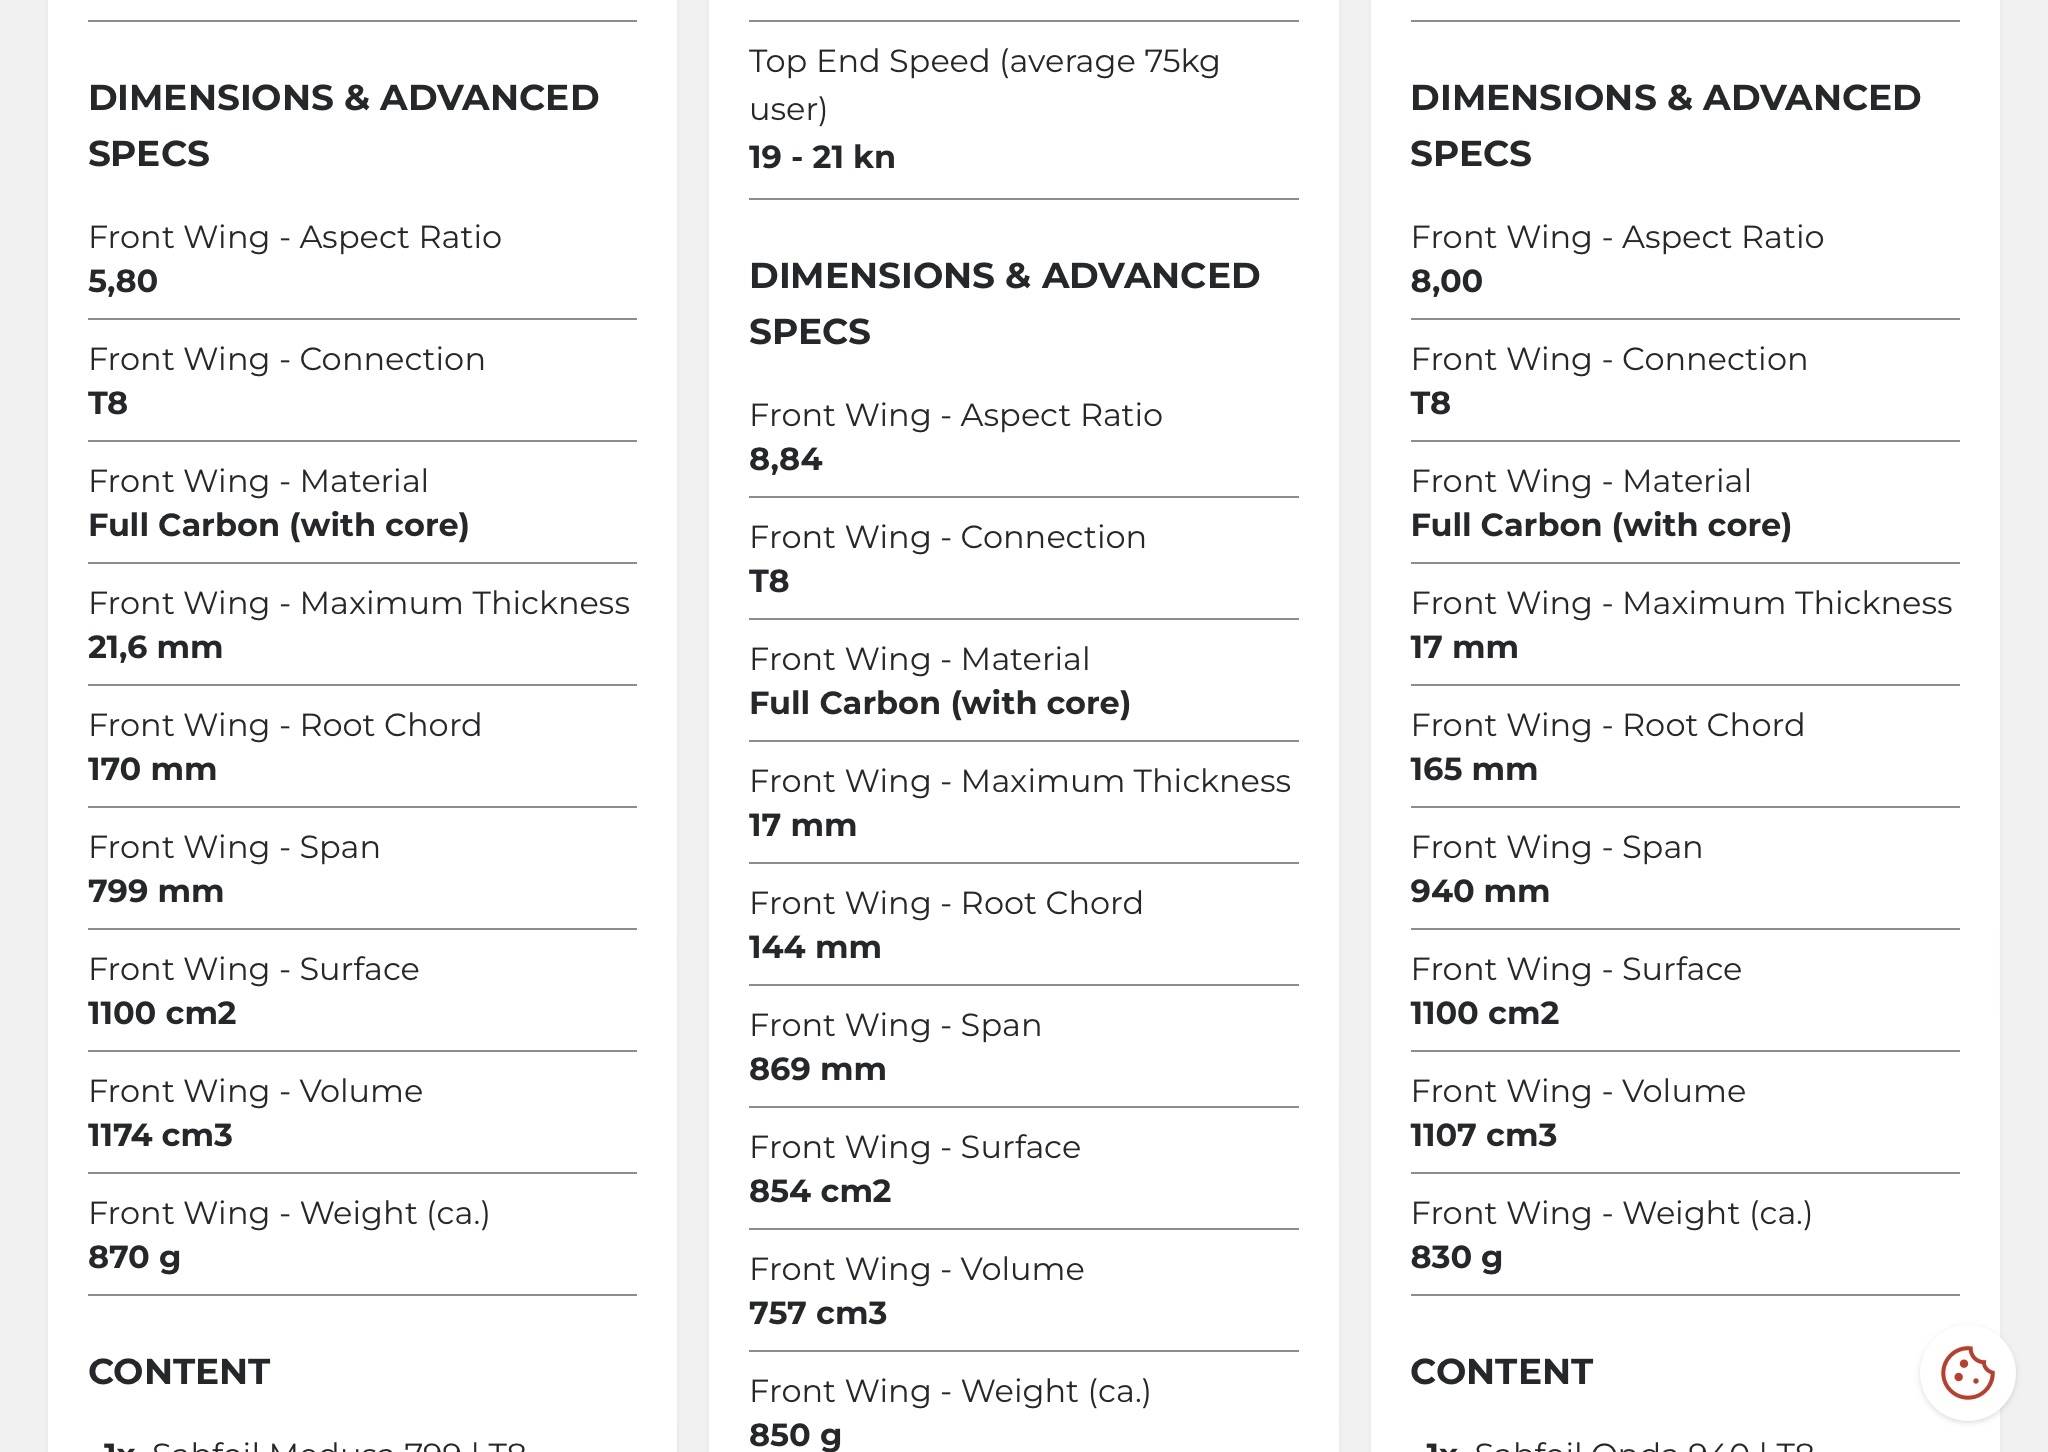Click the 8,84 aspect ratio value

786,459
